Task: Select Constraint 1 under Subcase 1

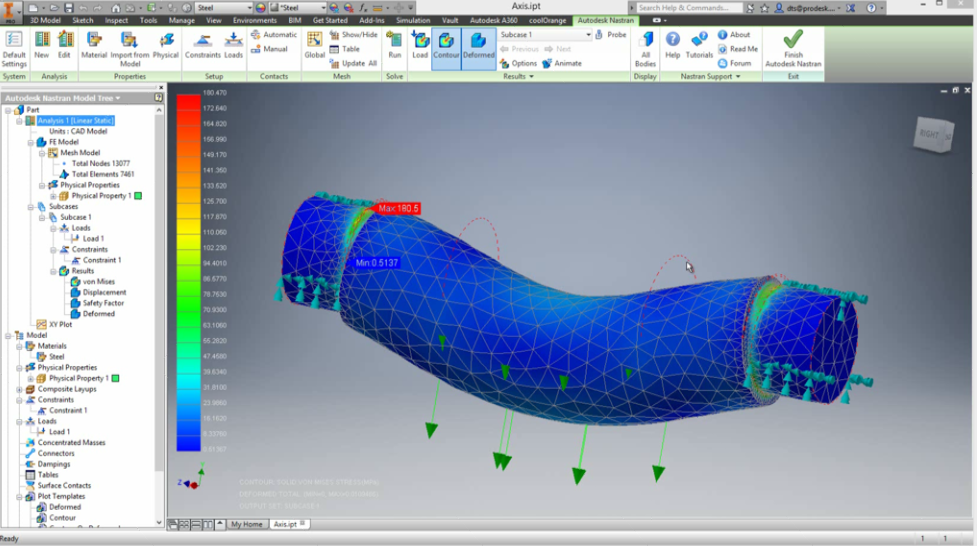Action: pos(102,260)
